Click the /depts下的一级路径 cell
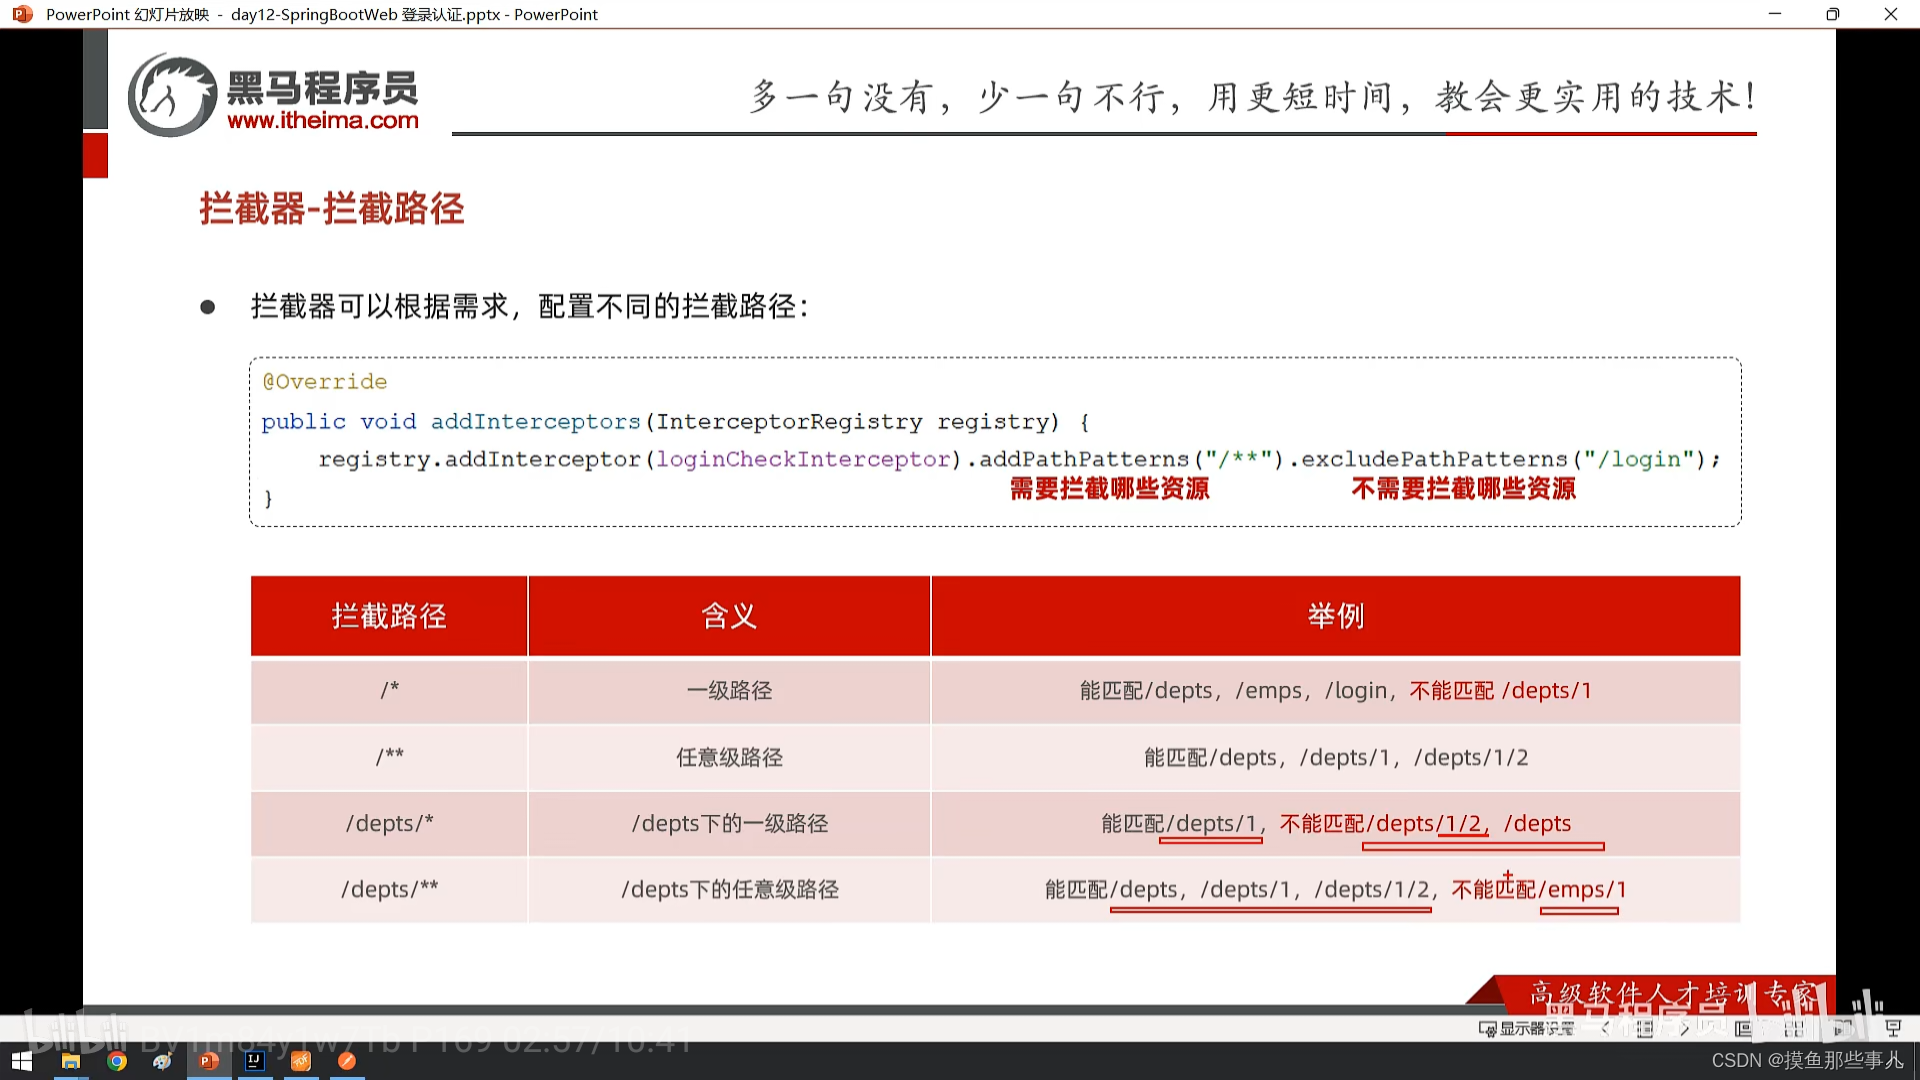The image size is (1920, 1080). point(729,823)
